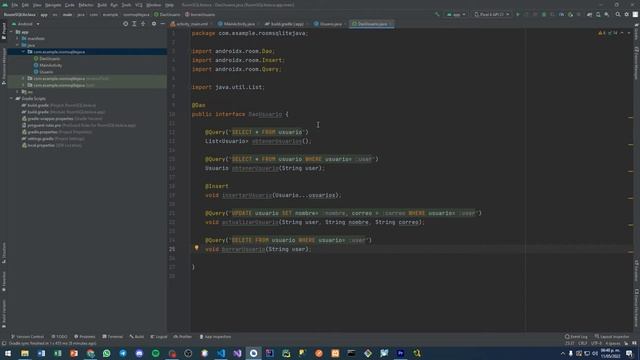640x360 pixels.
Task: Click the Collapse All icon in Project panel
Action: [143, 24]
